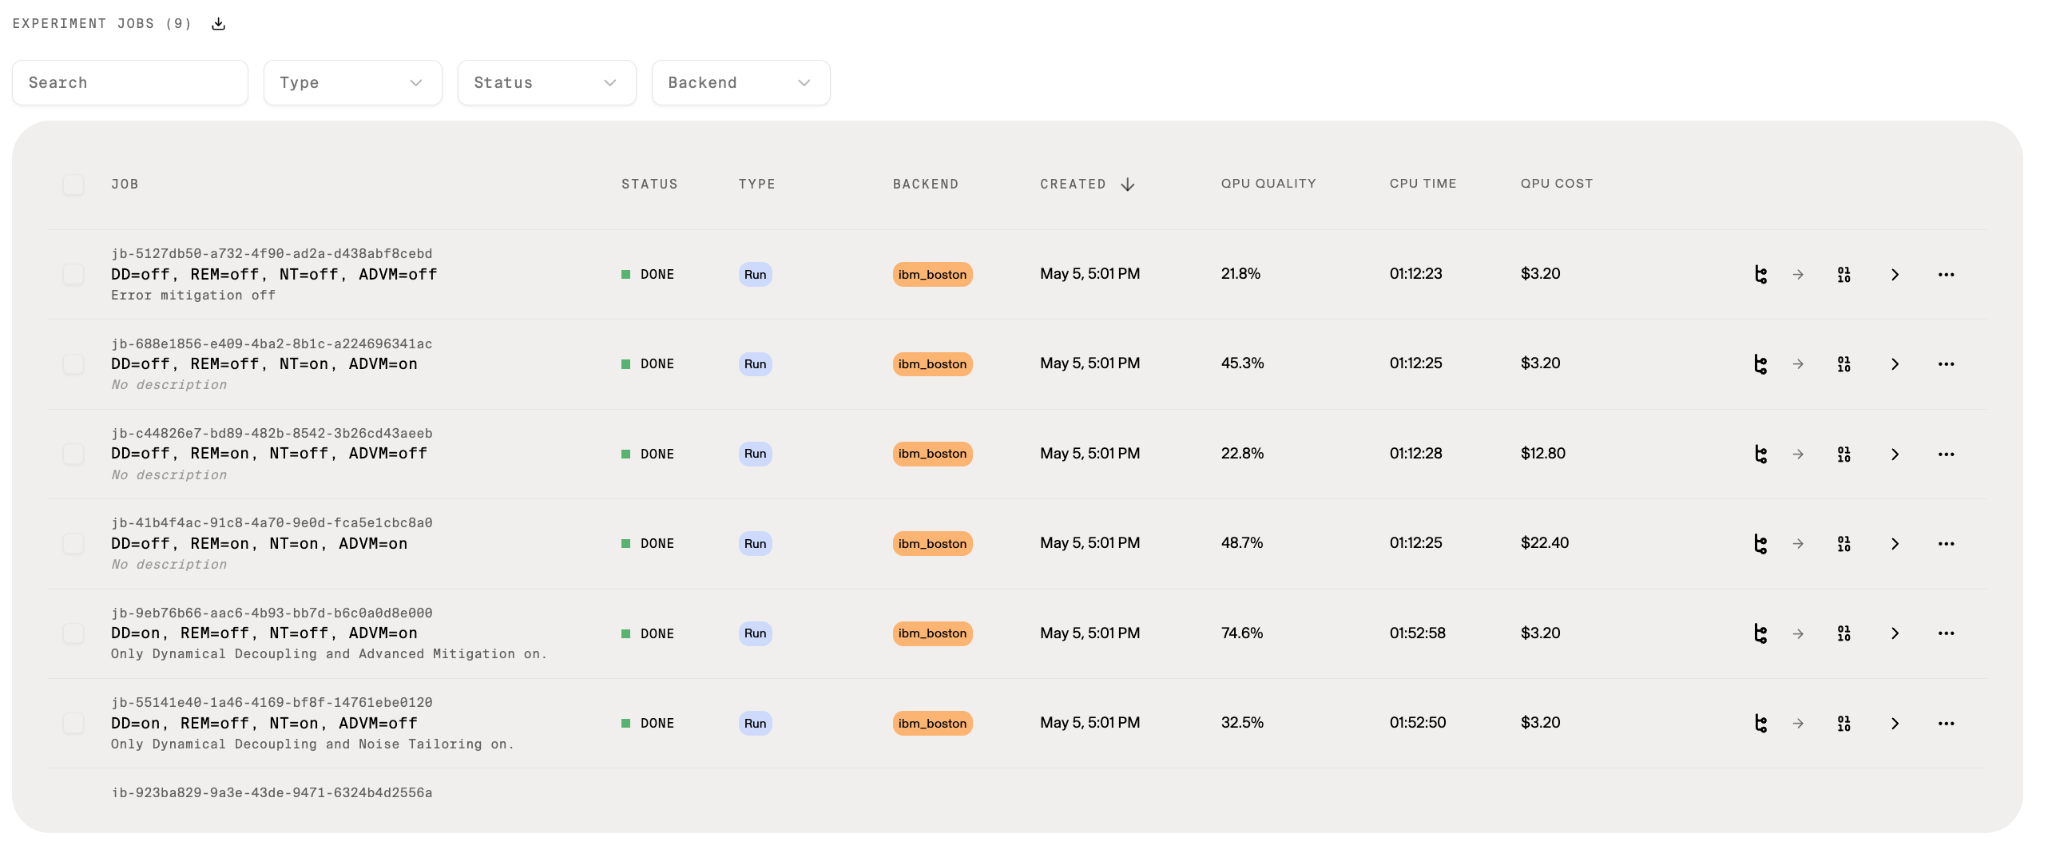
Task: Open job titled DD=on, REM=off, NT=on, ADVM=off
Action: coord(264,724)
